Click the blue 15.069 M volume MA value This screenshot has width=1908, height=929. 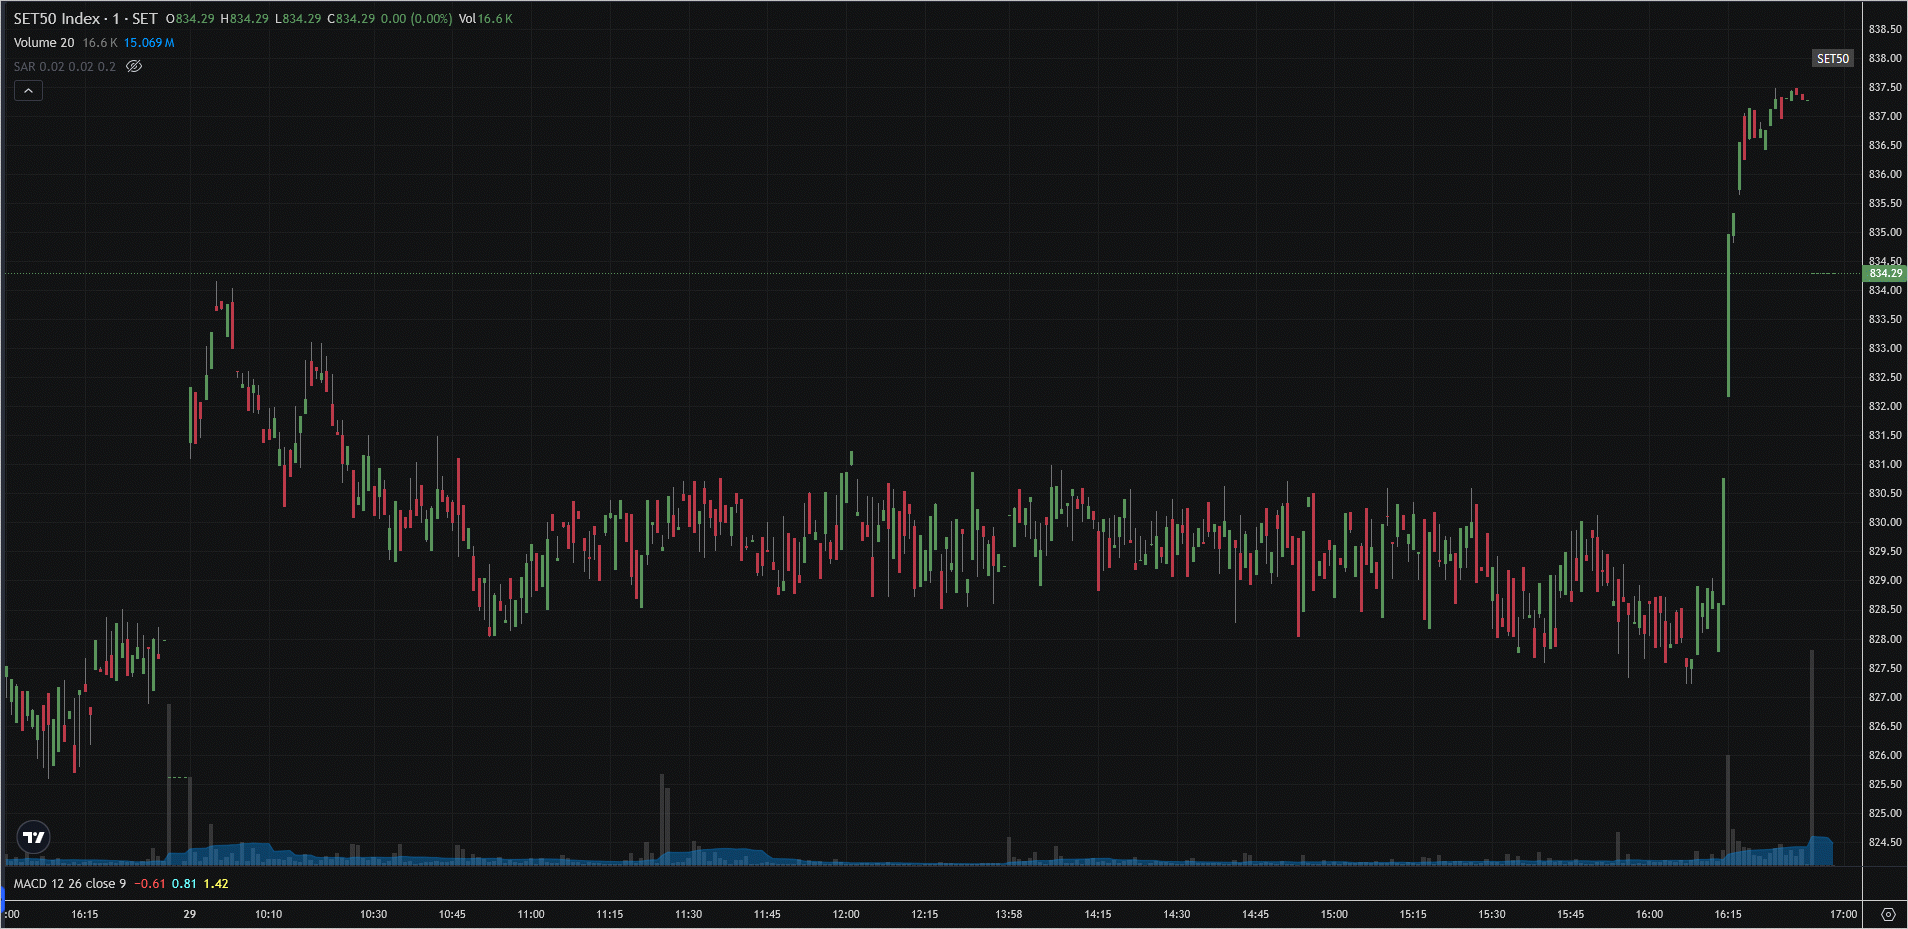[x=149, y=43]
